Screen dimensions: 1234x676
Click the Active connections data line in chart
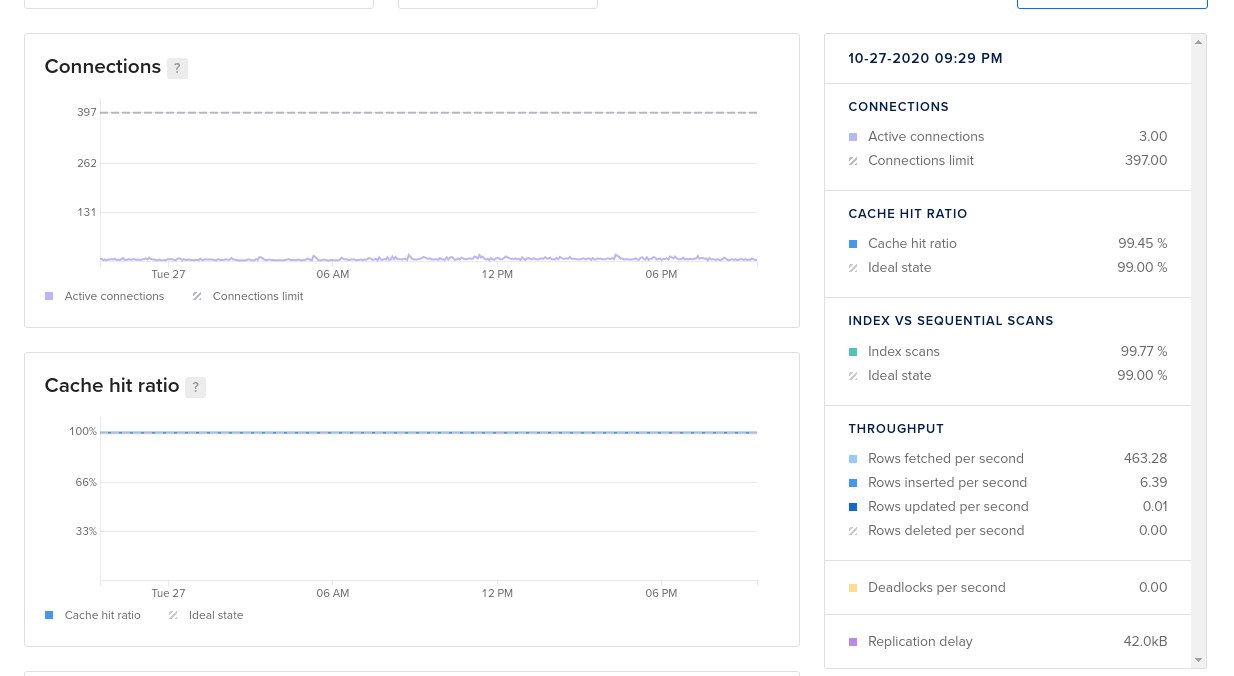click(429, 259)
